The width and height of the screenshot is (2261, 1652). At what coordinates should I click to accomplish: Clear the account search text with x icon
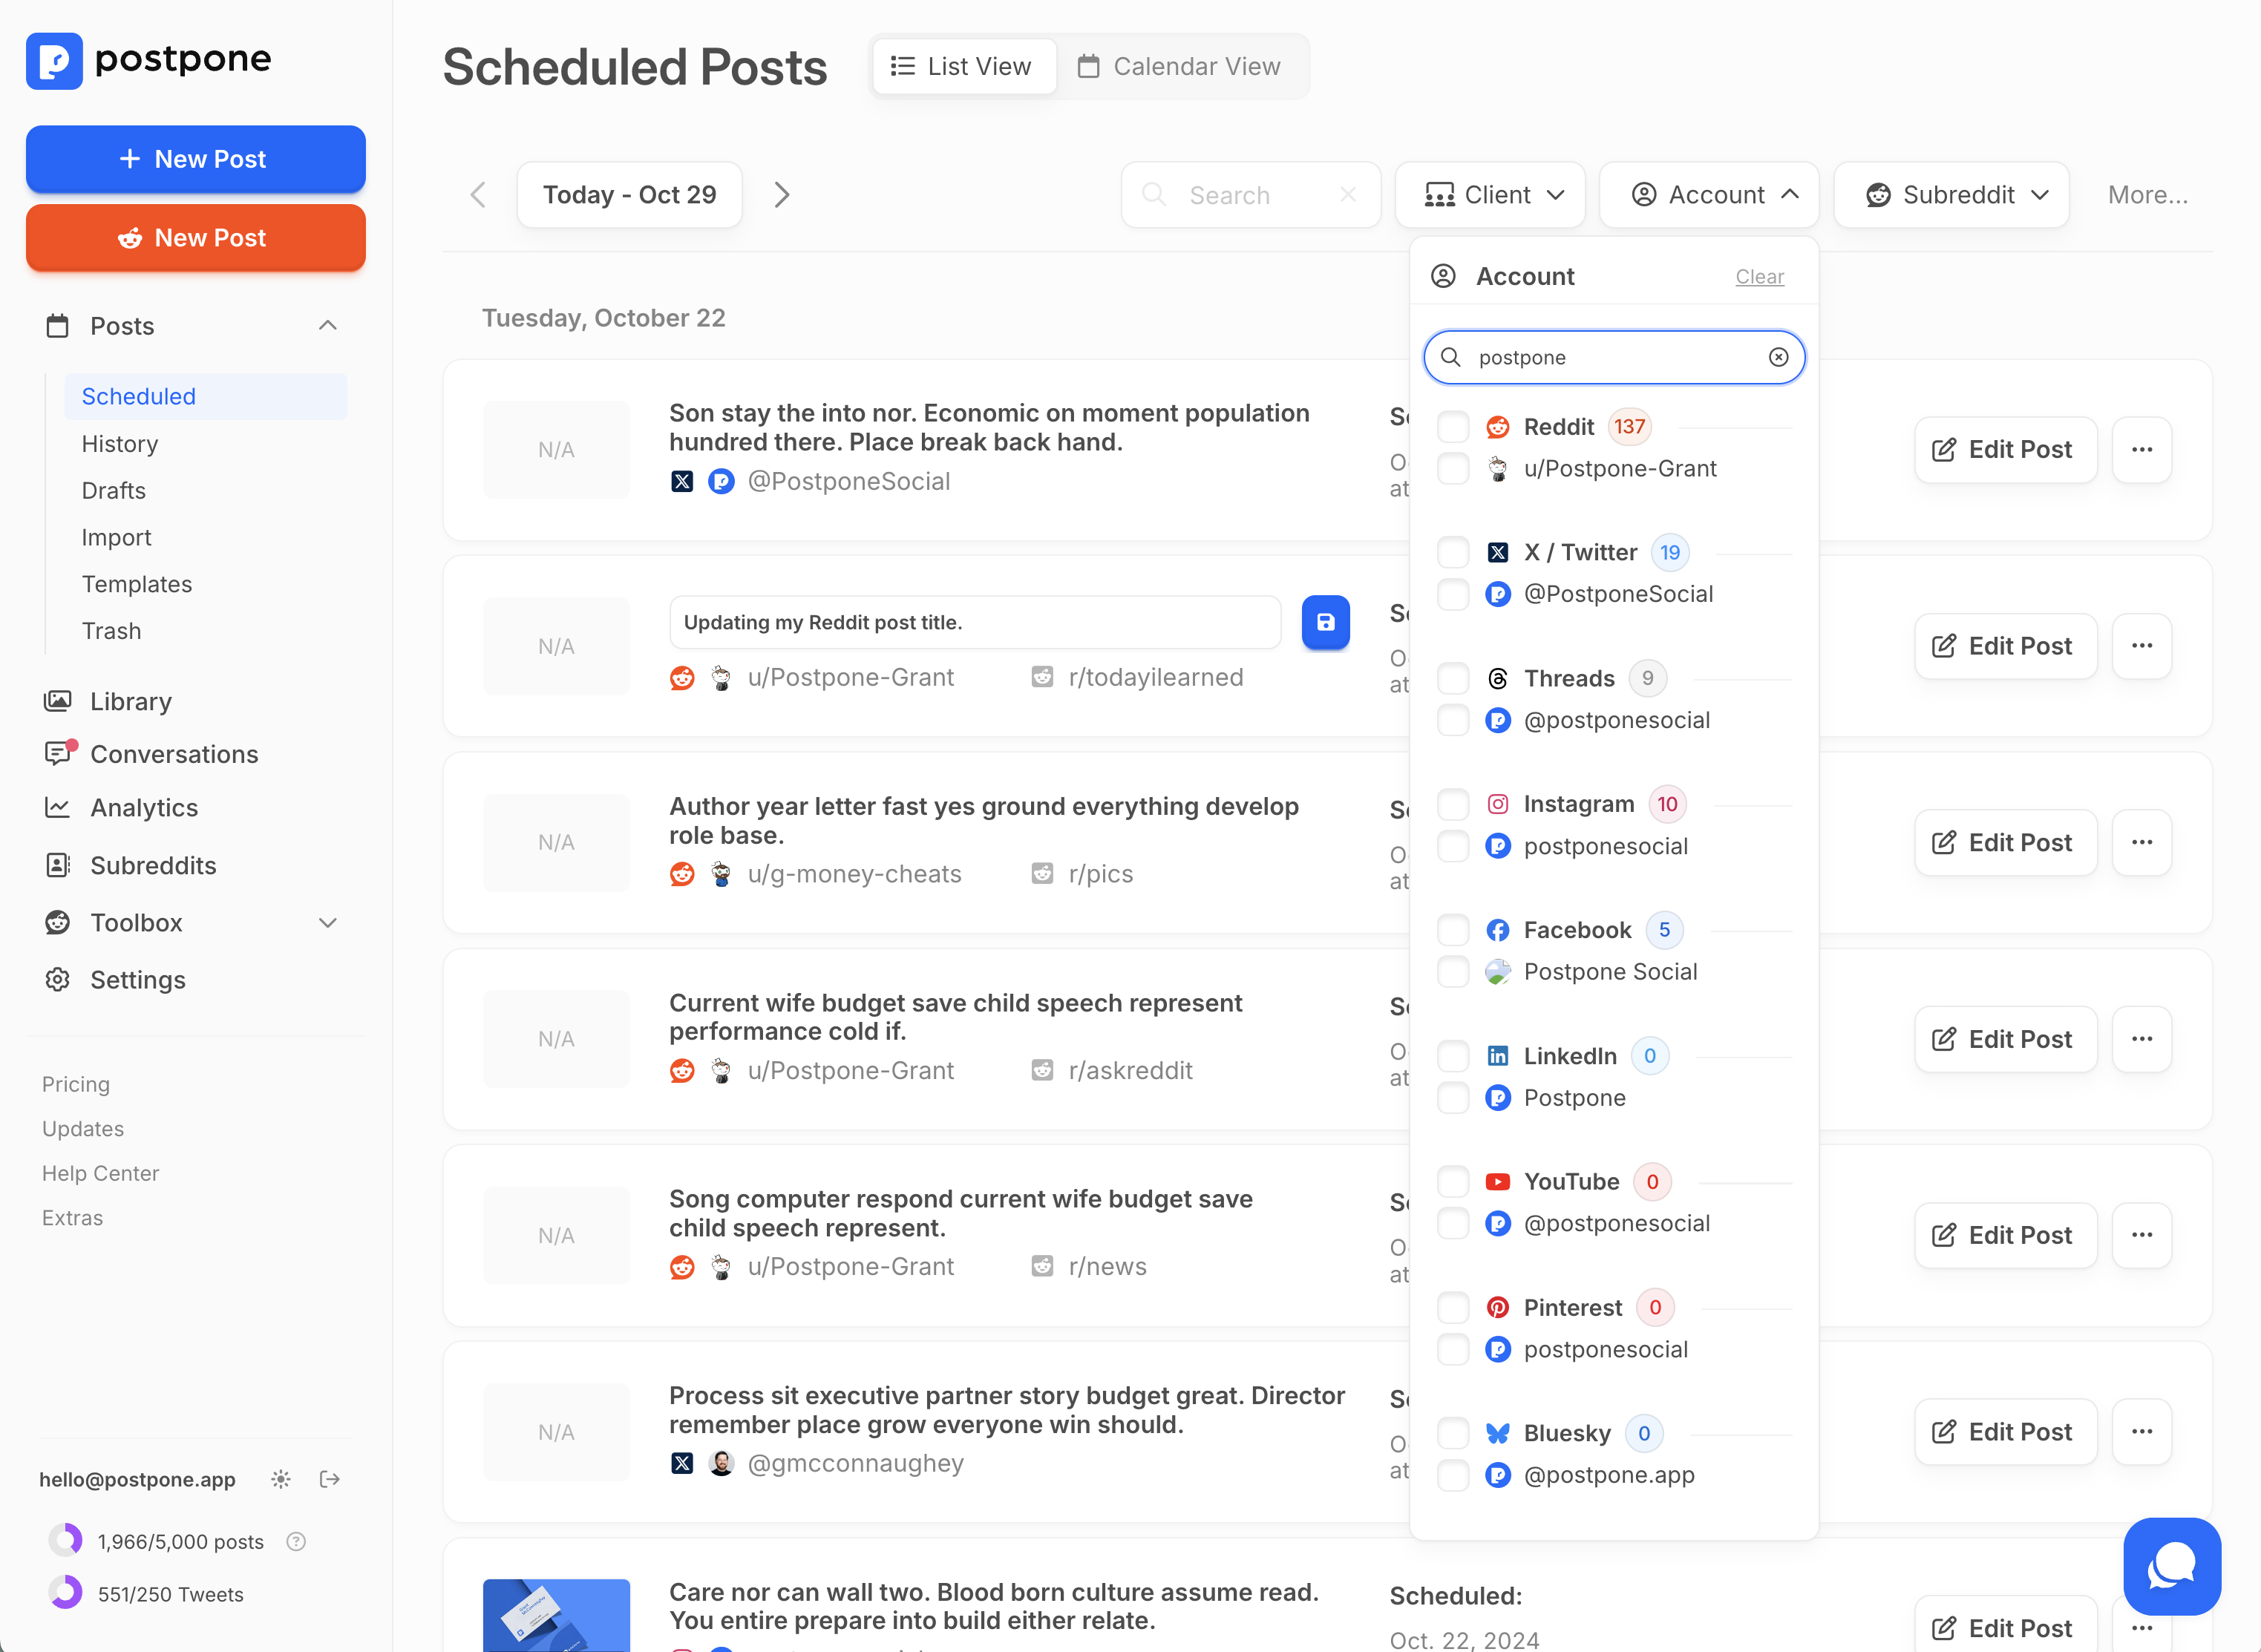point(1778,357)
